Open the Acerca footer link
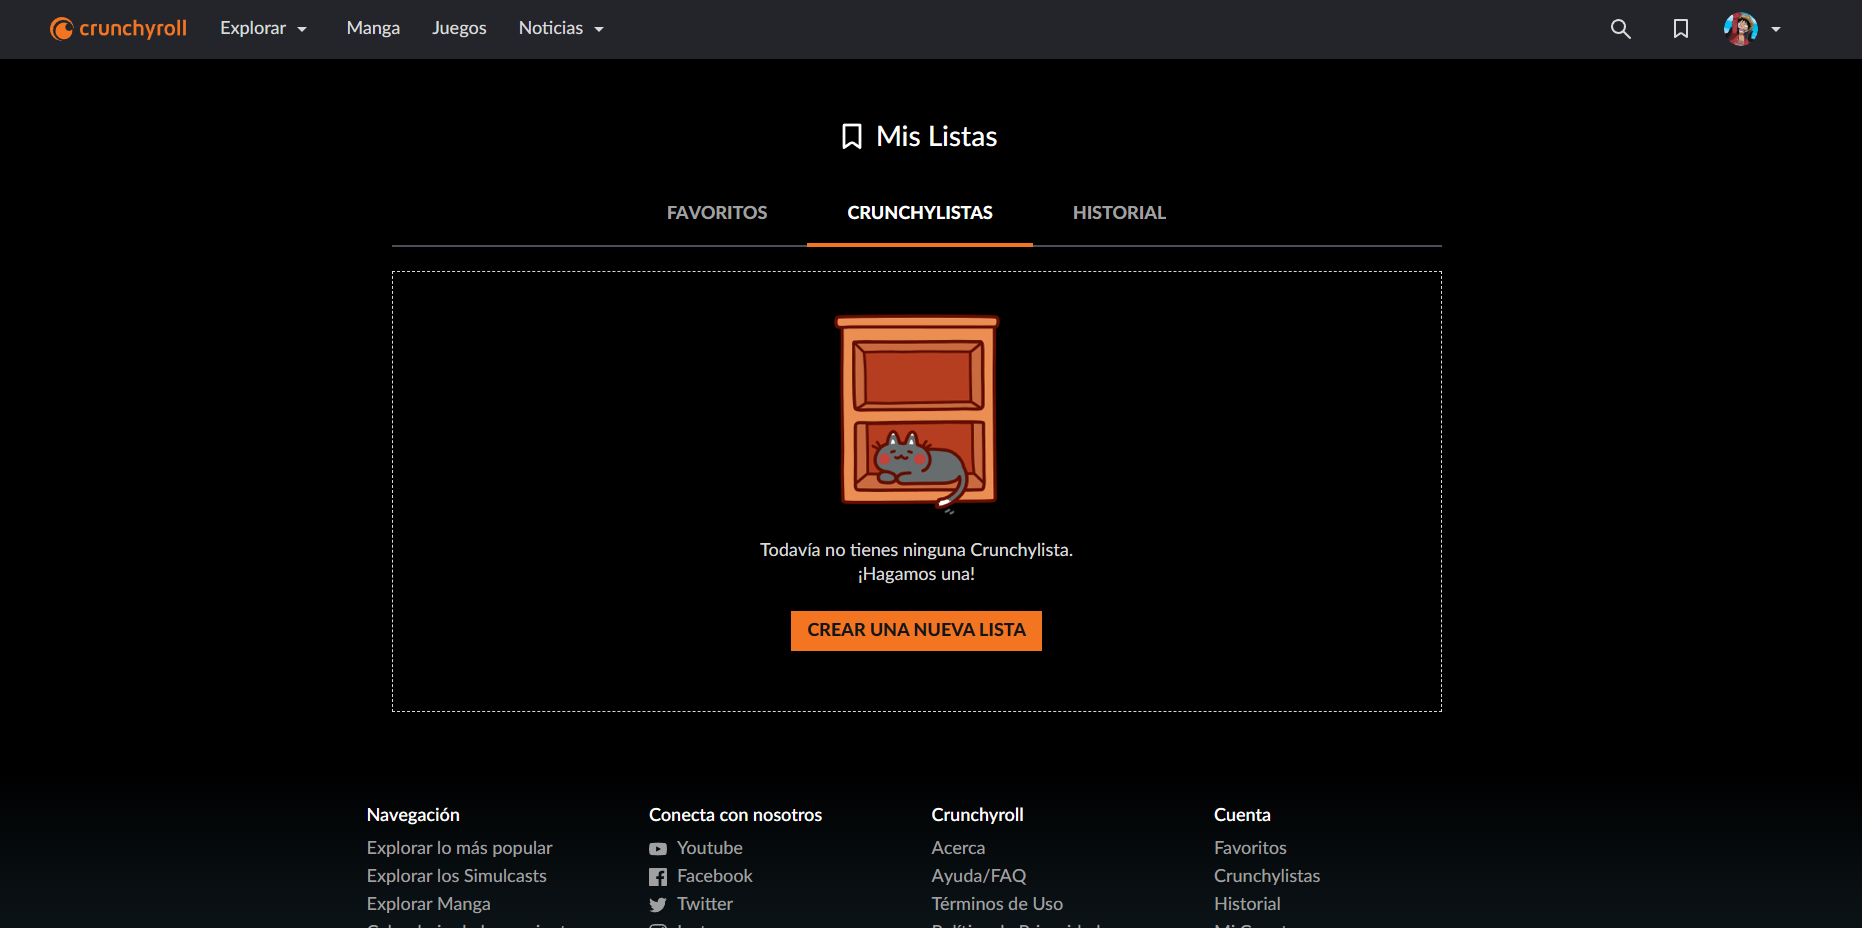The height and width of the screenshot is (928, 1862). [x=958, y=848]
